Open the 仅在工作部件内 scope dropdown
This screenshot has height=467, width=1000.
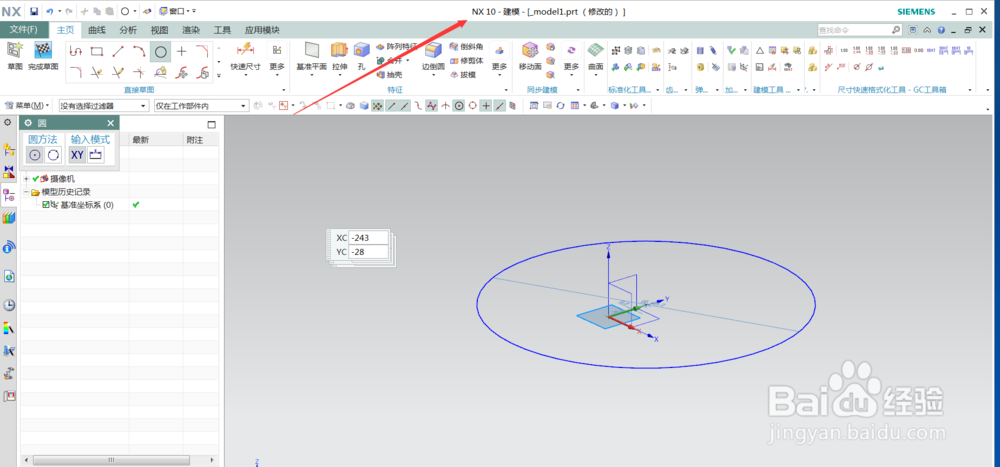pyautogui.click(x=201, y=106)
